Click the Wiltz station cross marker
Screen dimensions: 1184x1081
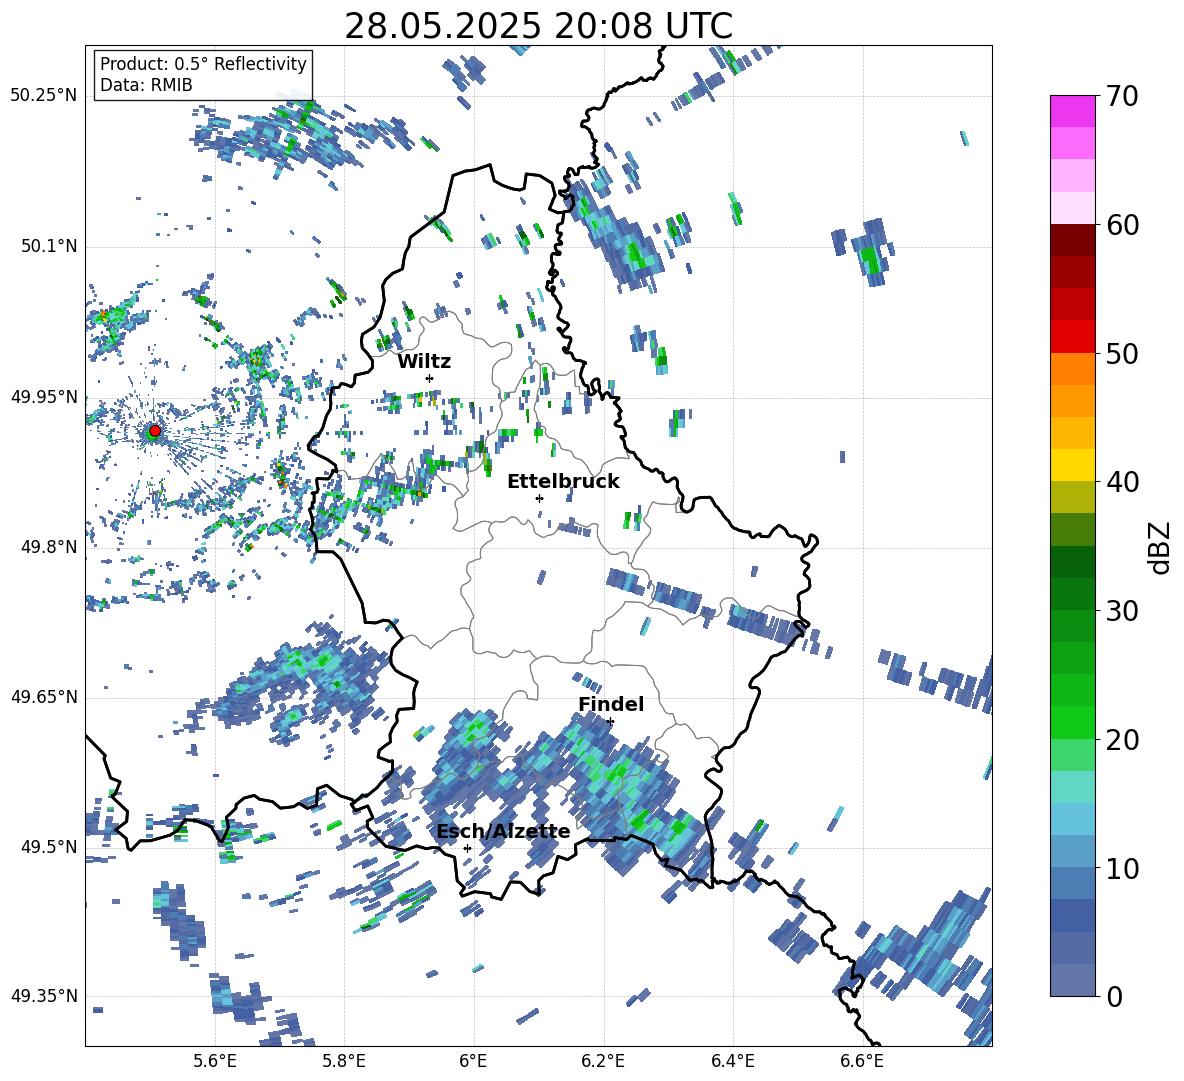coord(430,378)
